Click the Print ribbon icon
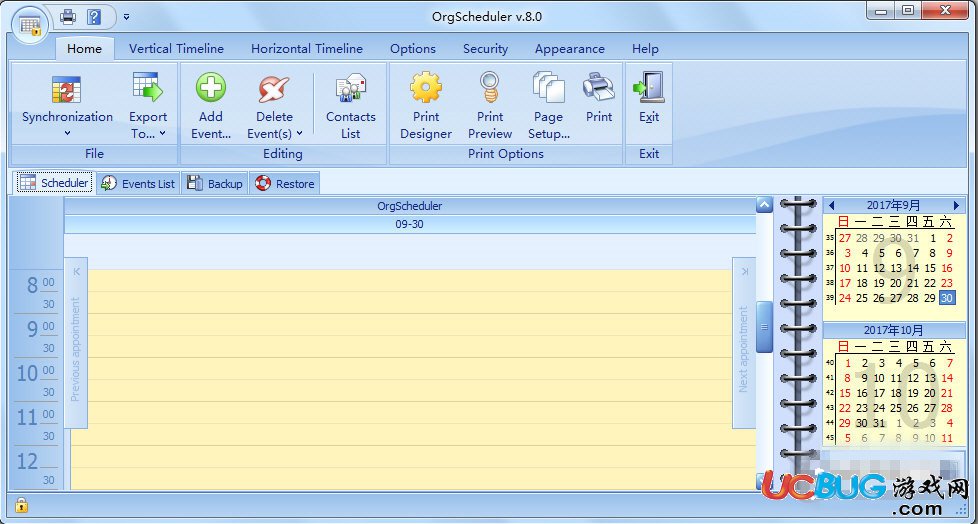 [599, 88]
